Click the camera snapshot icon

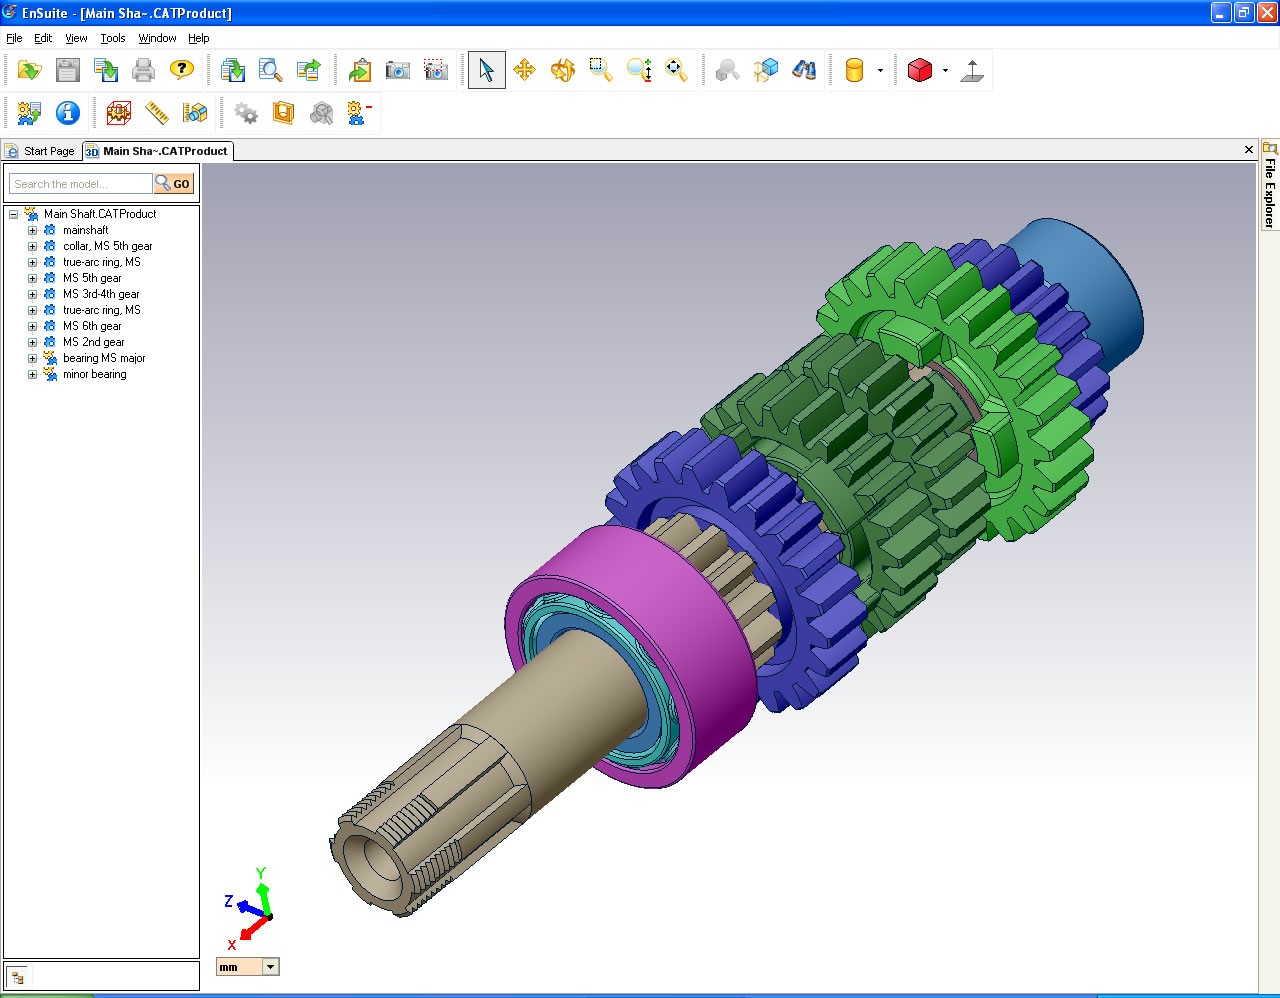tap(398, 70)
